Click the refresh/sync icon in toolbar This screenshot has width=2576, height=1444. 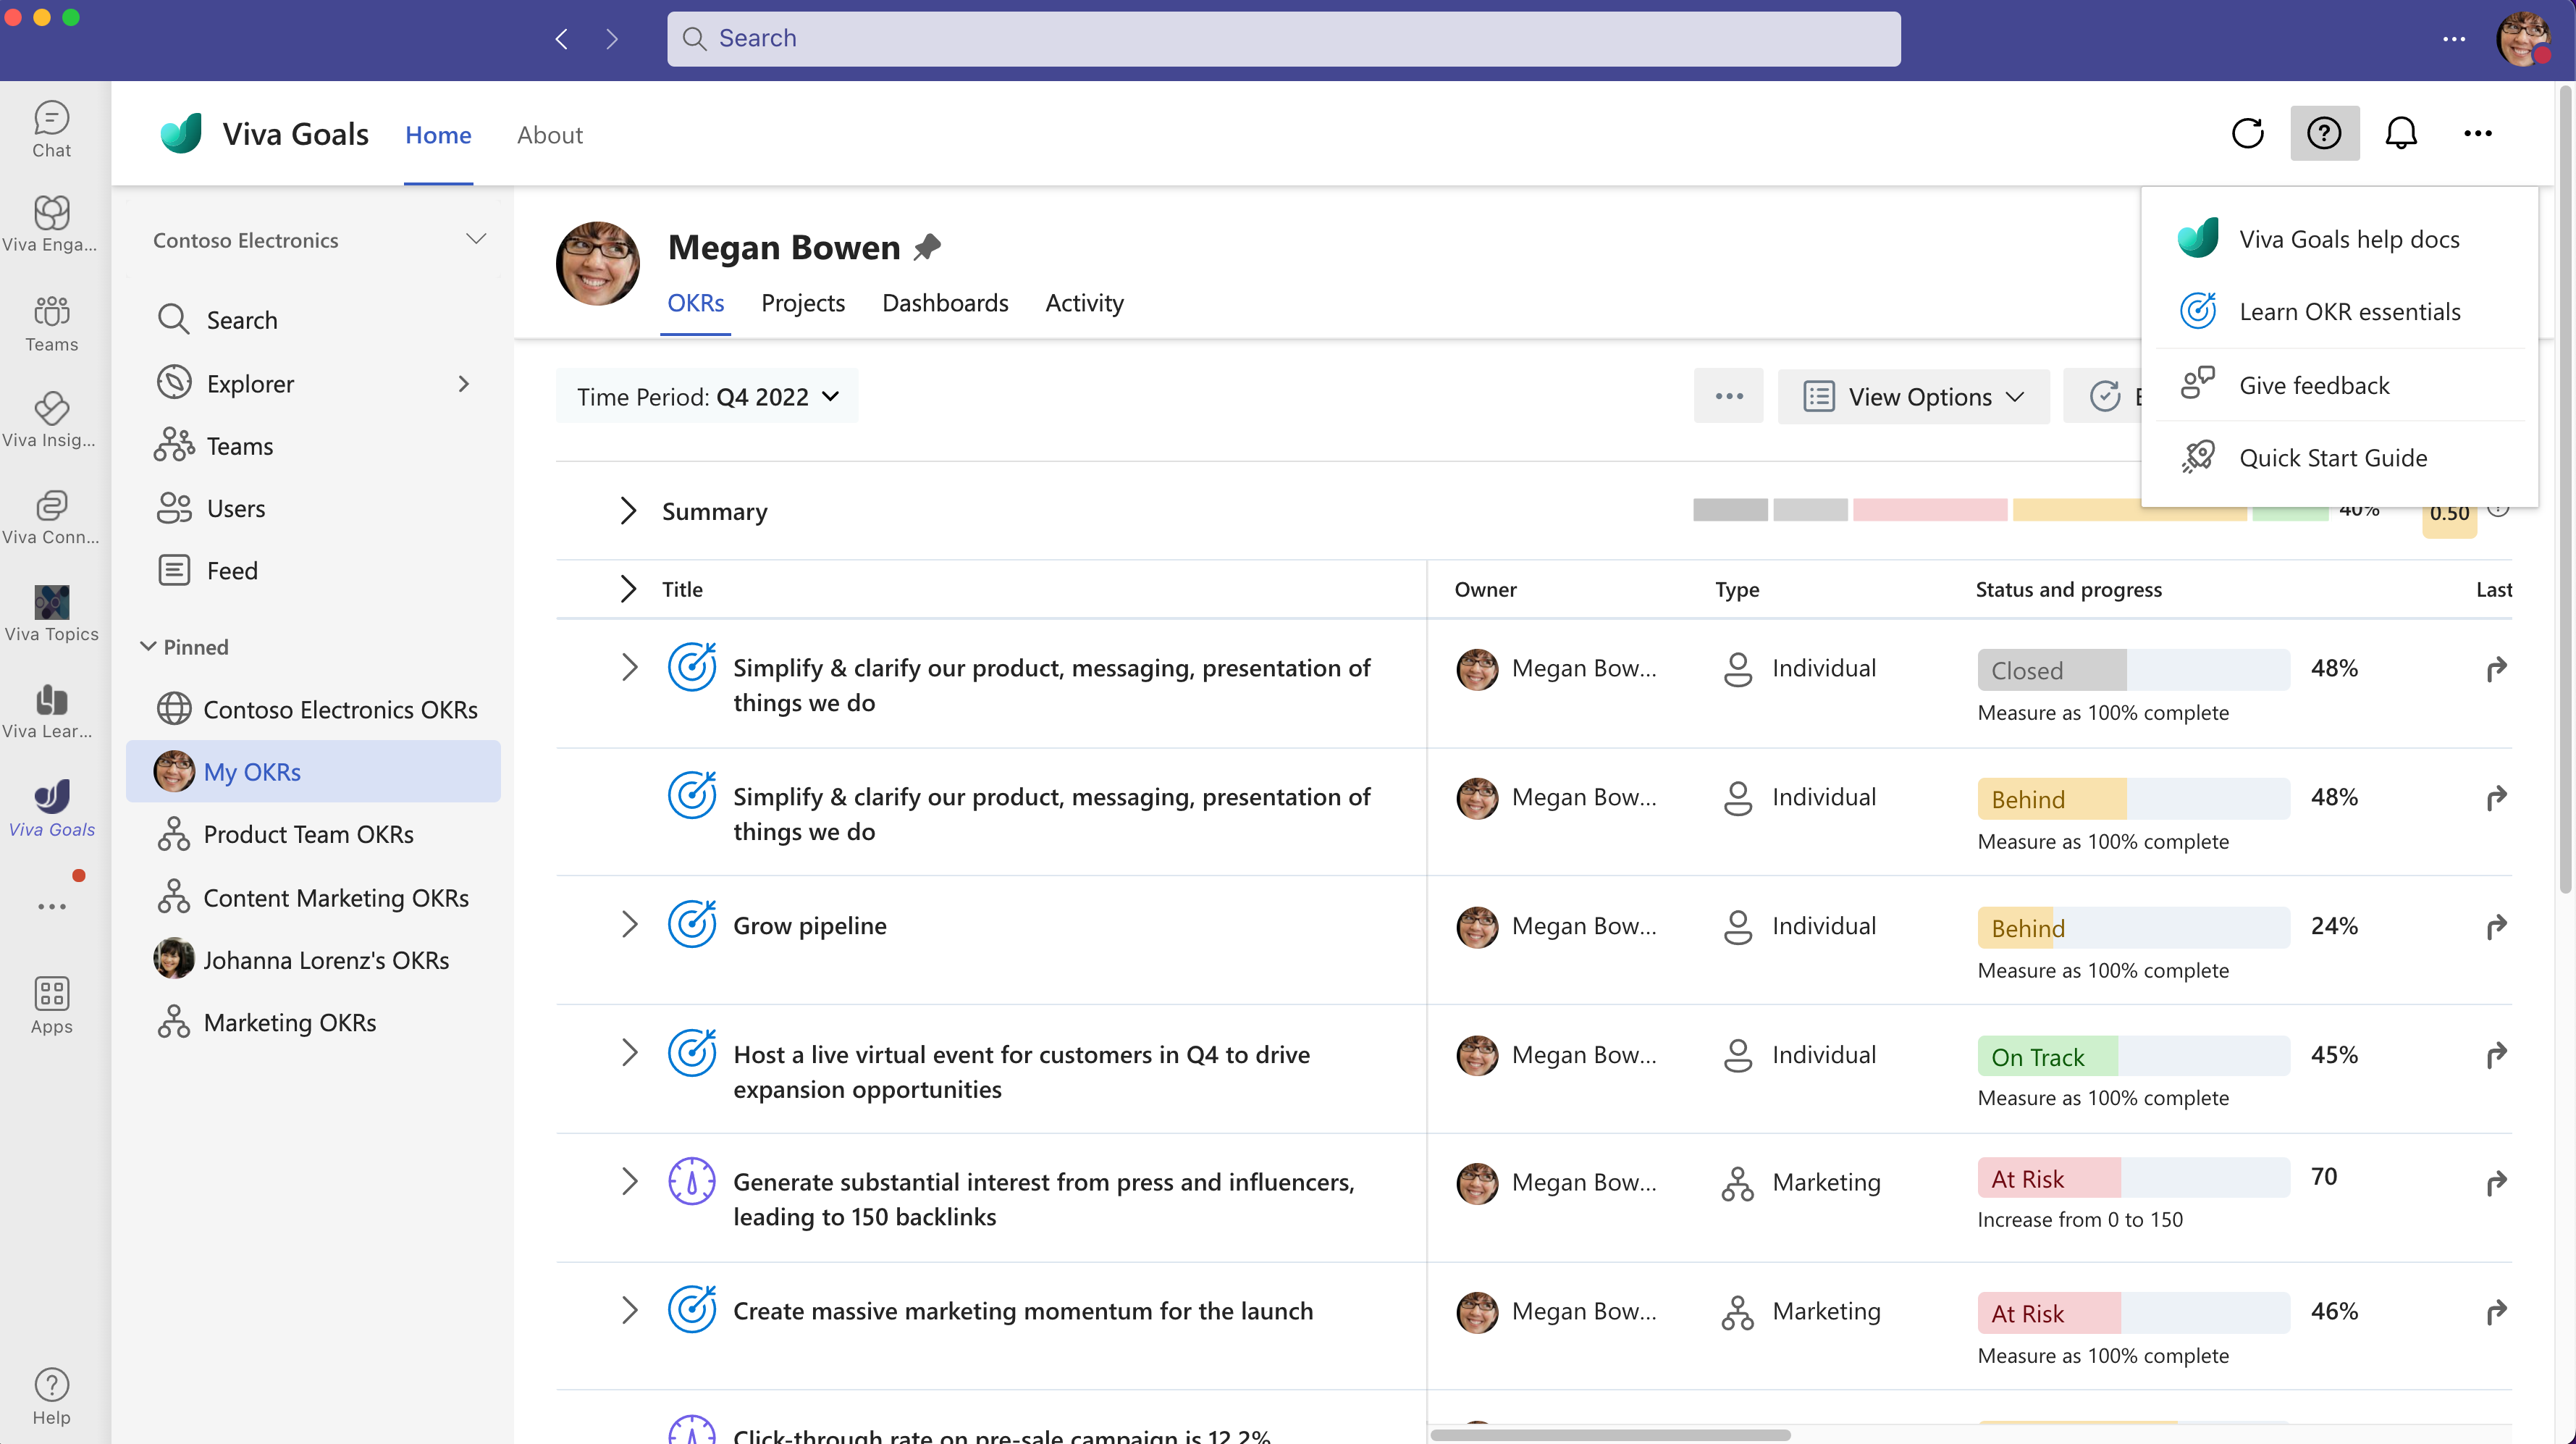[x=2249, y=133]
